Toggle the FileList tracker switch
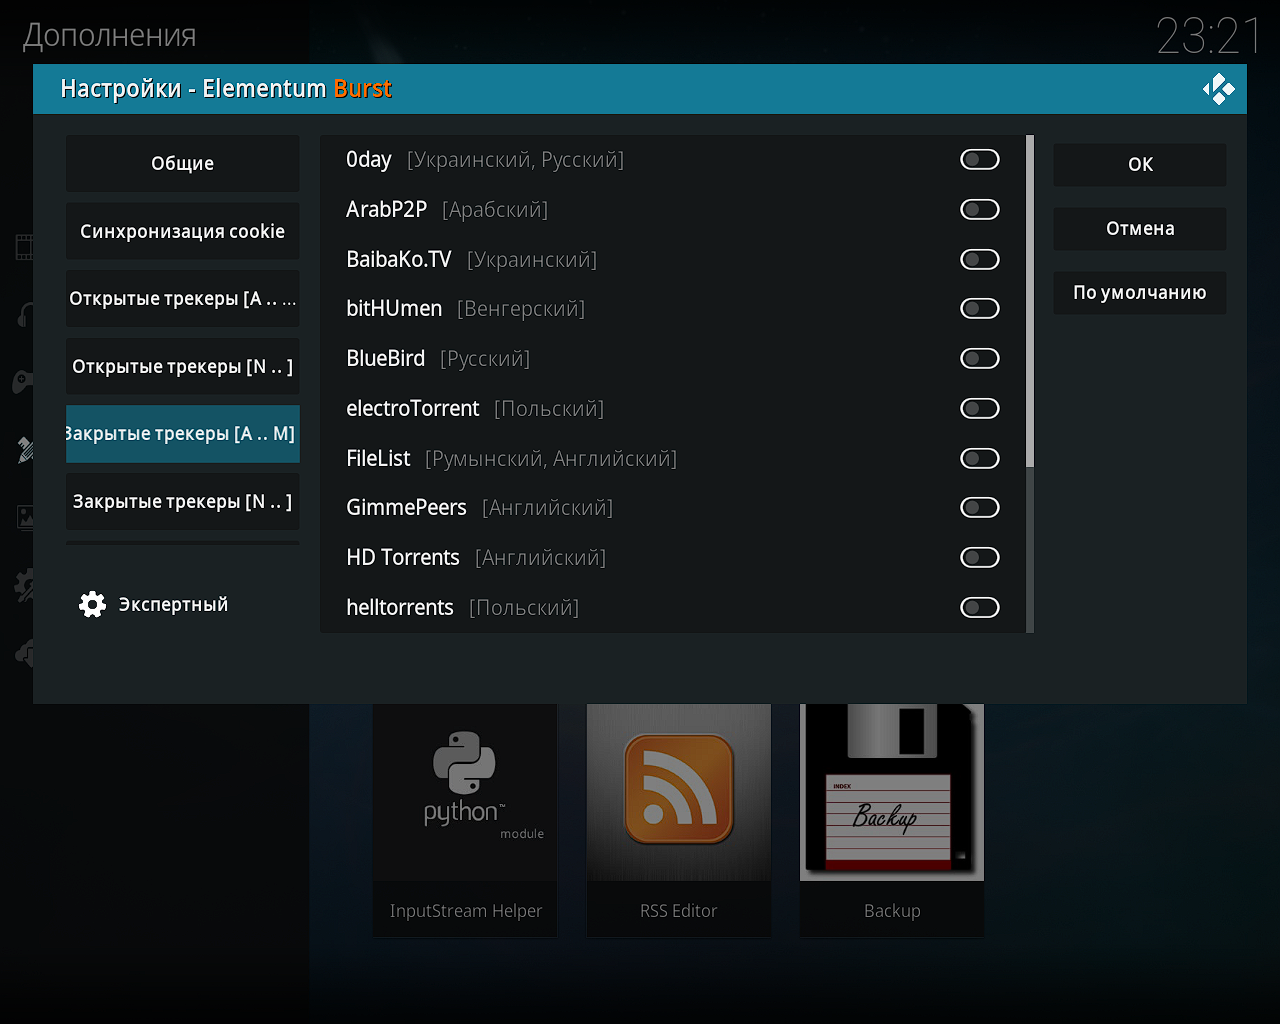Viewport: 1280px width, 1024px height. point(979,458)
